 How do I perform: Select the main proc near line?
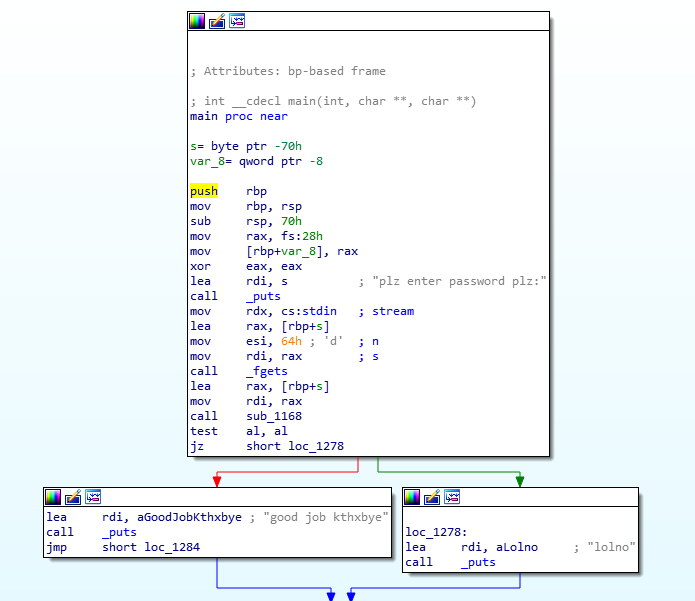(239, 116)
